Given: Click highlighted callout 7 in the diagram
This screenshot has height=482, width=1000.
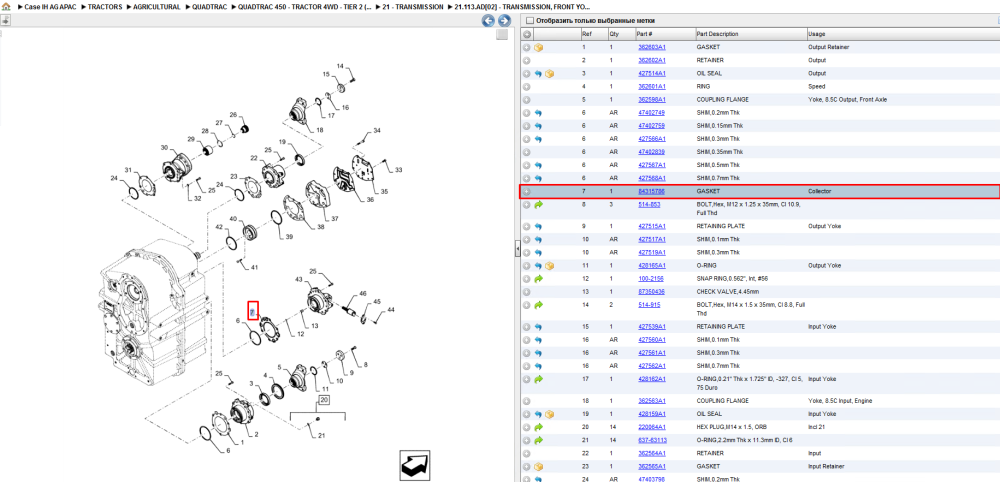Looking at the screenshot, I should [x=253, y=310].
